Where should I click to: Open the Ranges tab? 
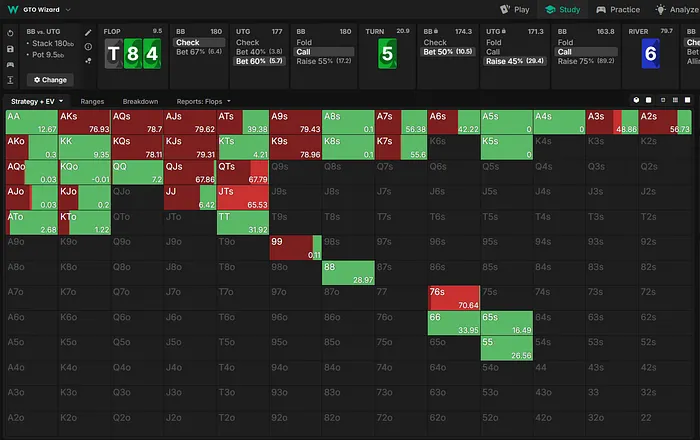click(93, 101)
